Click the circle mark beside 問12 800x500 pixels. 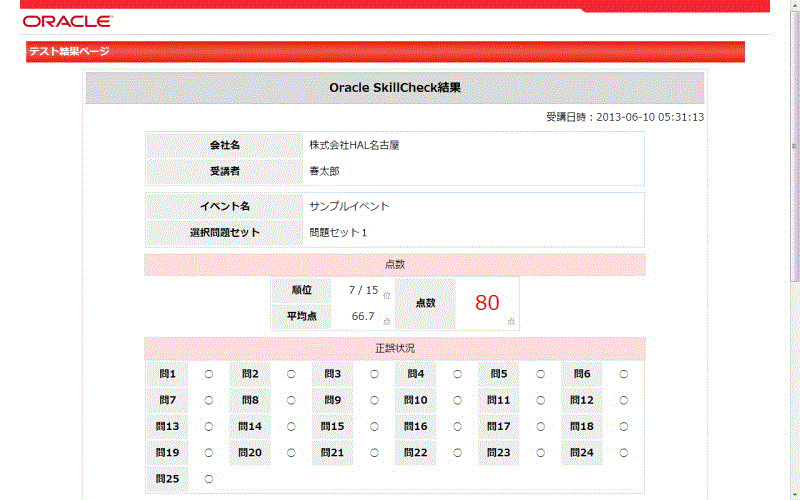tap(624, 401)
